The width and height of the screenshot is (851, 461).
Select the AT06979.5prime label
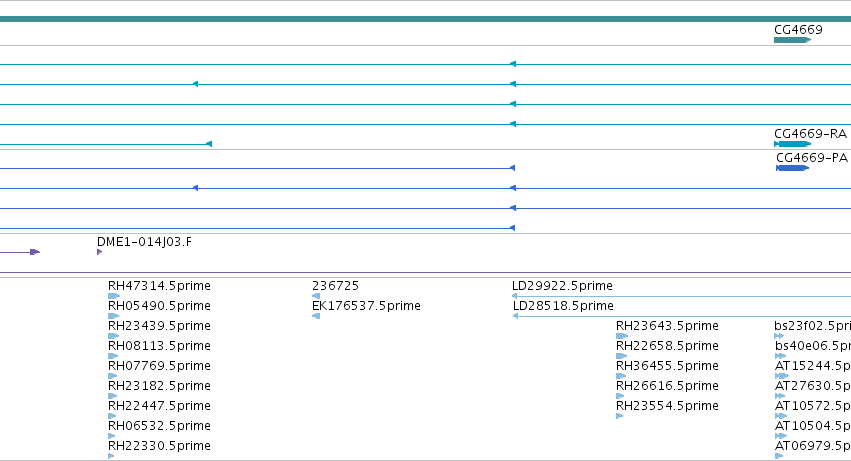[813, 446]
